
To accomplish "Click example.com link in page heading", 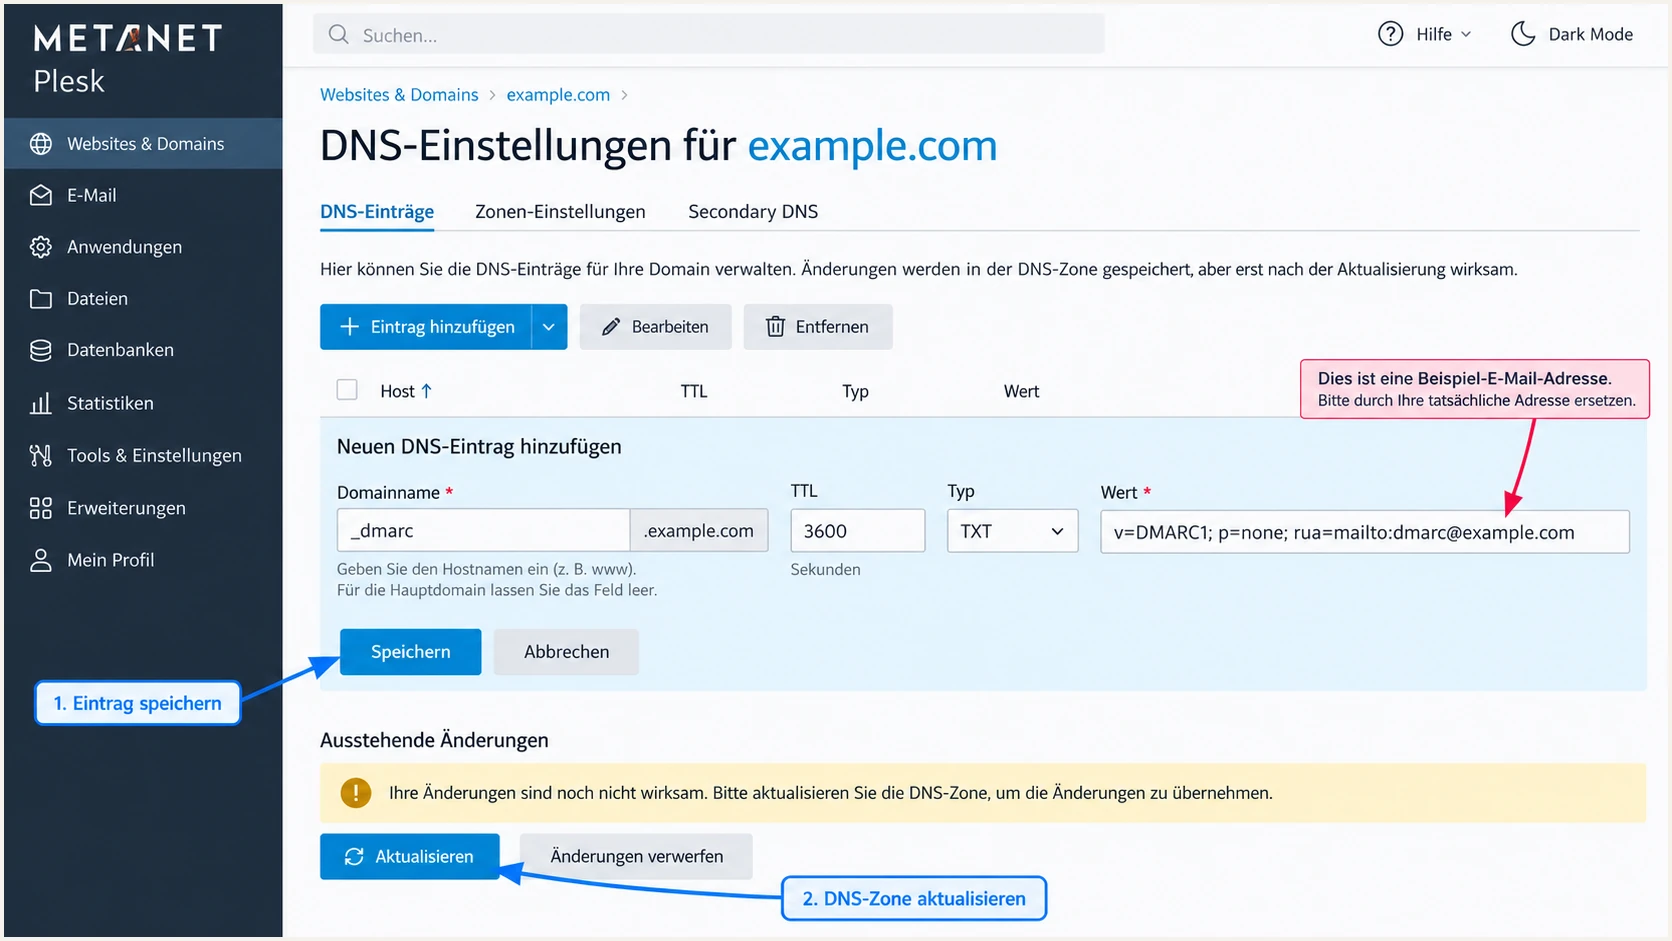I will [x=872, y=146].
